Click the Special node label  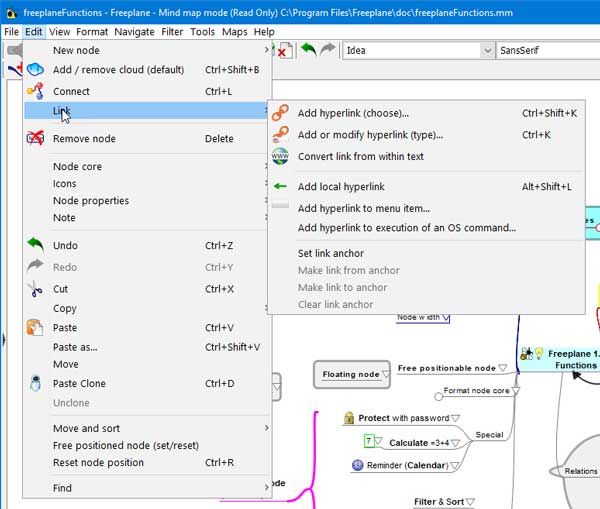pos(489,435)
